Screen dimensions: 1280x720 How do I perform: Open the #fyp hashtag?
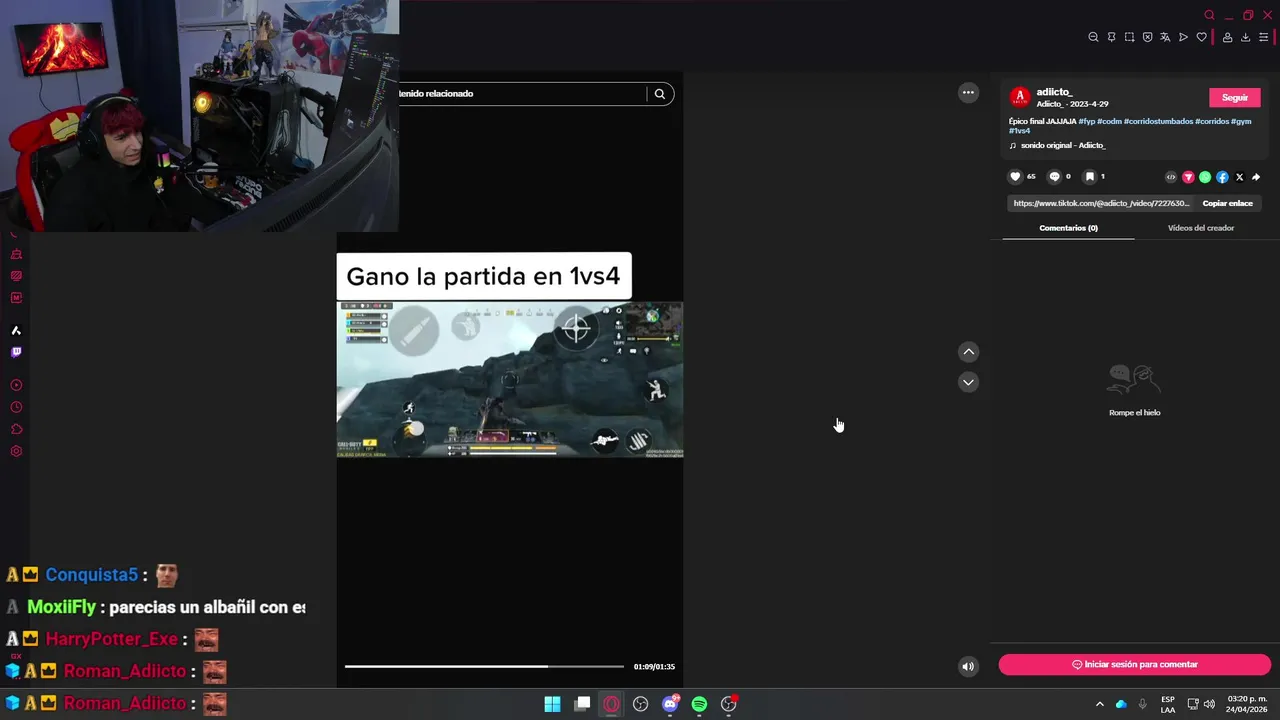1086,121
